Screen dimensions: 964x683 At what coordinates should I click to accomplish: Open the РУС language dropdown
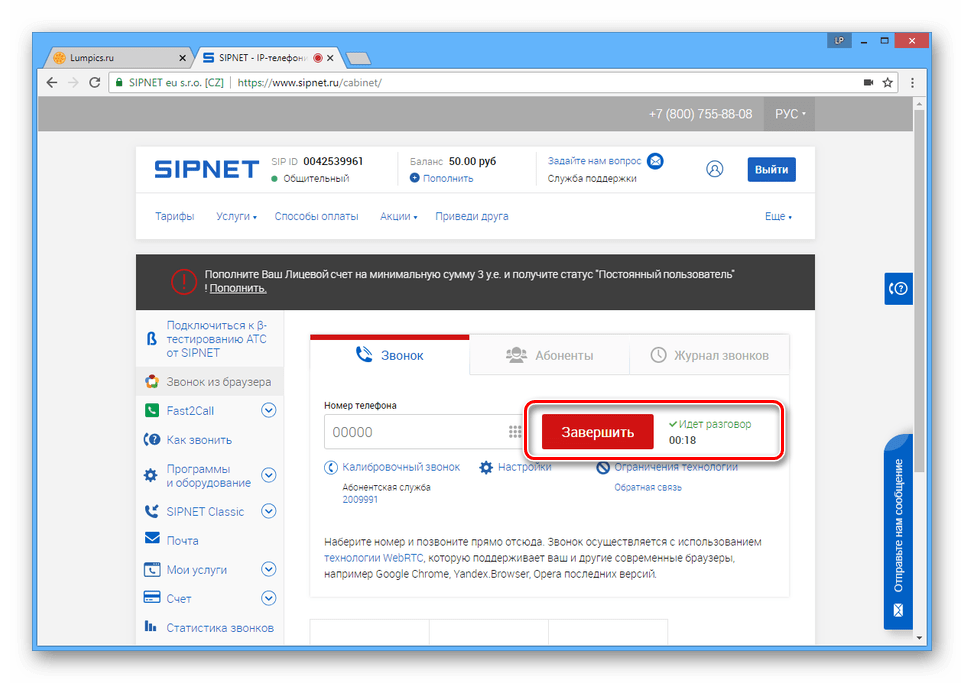click(790, 114)
